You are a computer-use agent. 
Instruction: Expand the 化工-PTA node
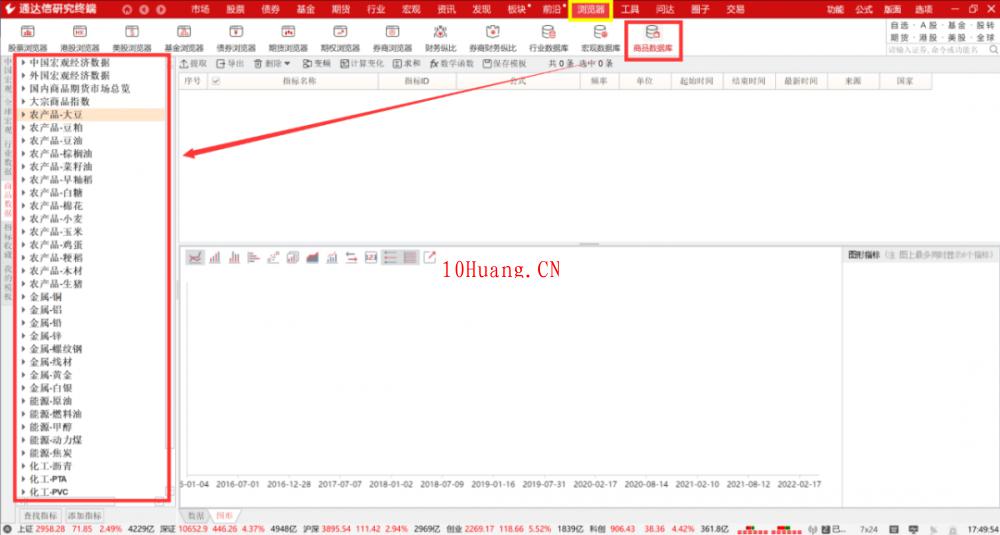[x=24, y=479]
